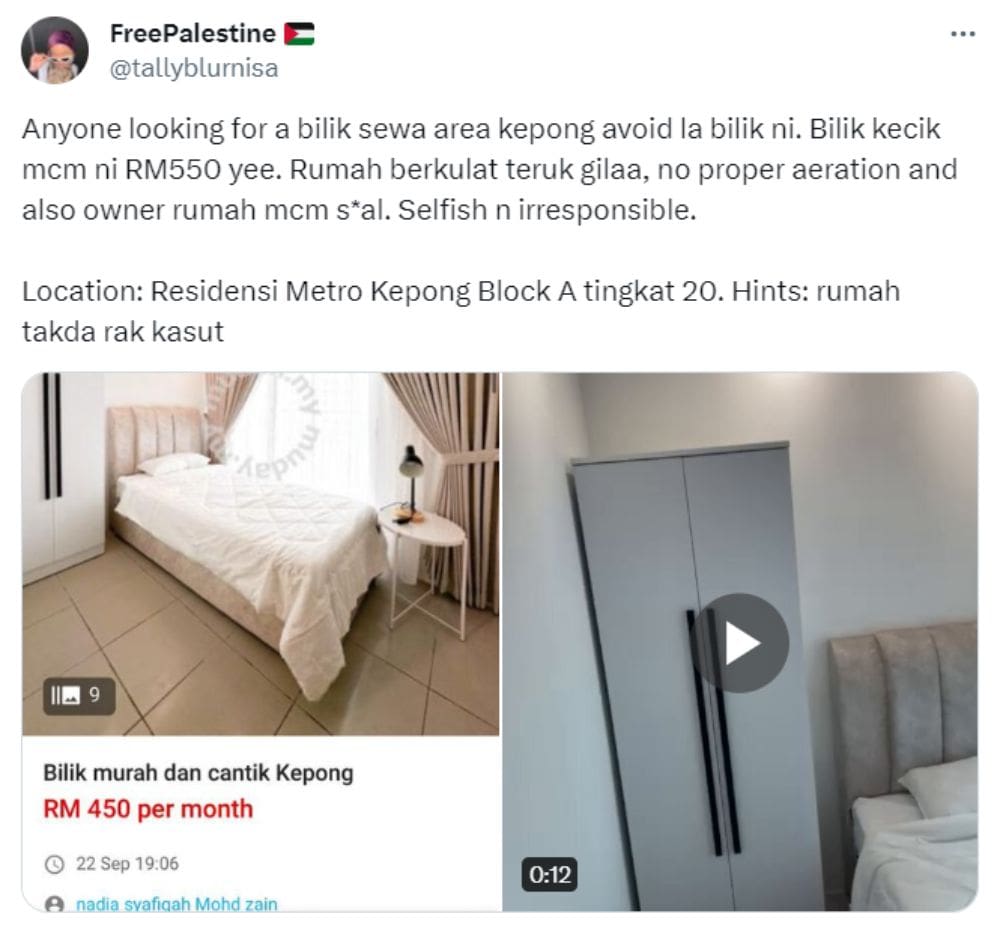Click the photo gallery count icon showing 9
This screenshot has width=1000, height=940.
pos(79,696)
